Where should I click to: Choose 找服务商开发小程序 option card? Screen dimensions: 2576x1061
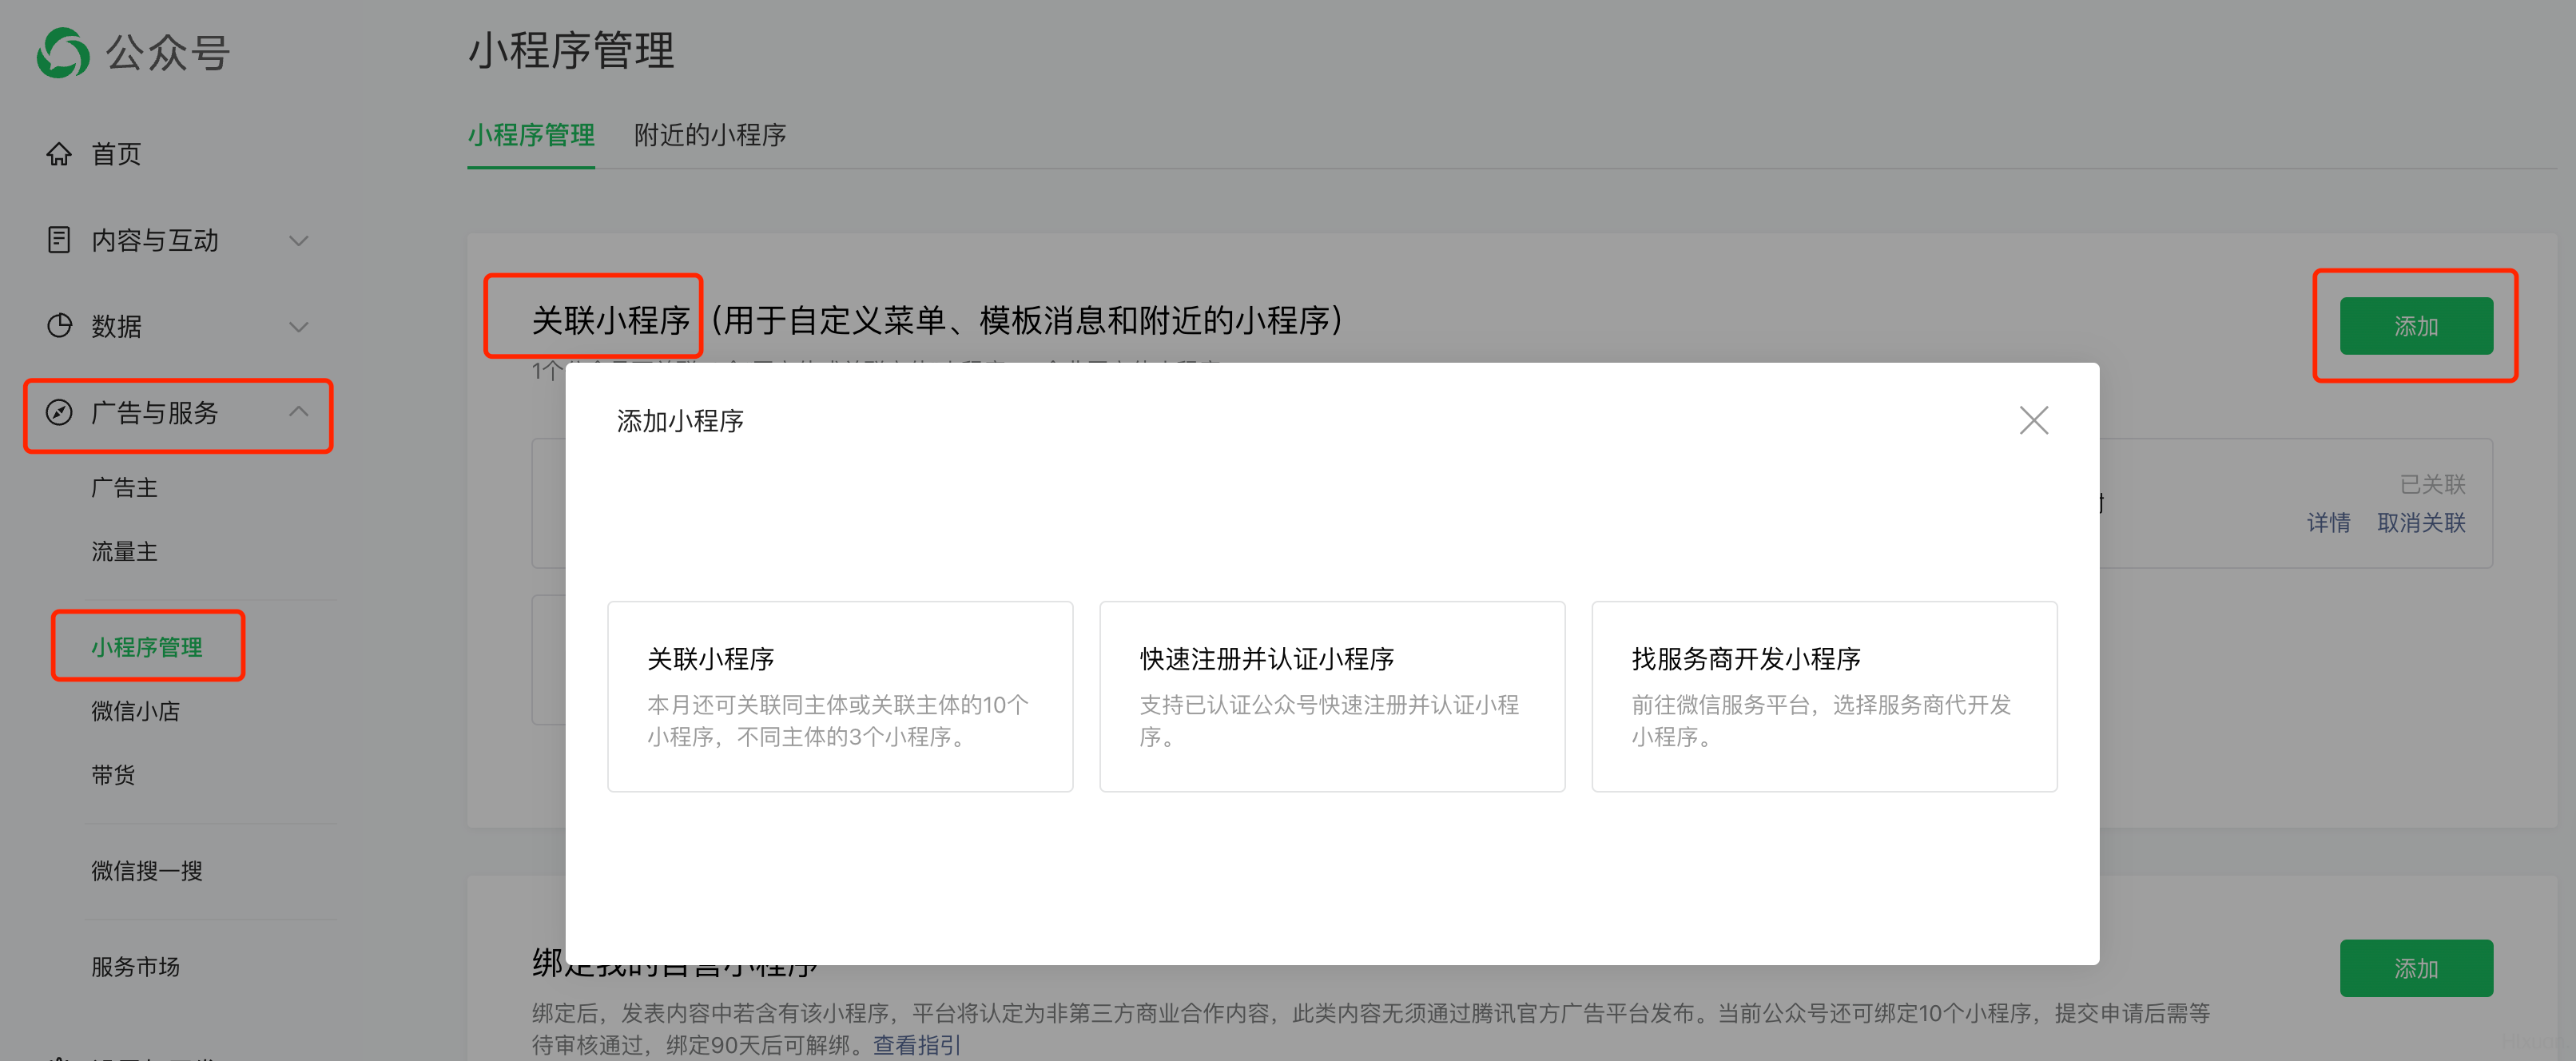[1823, 696]
